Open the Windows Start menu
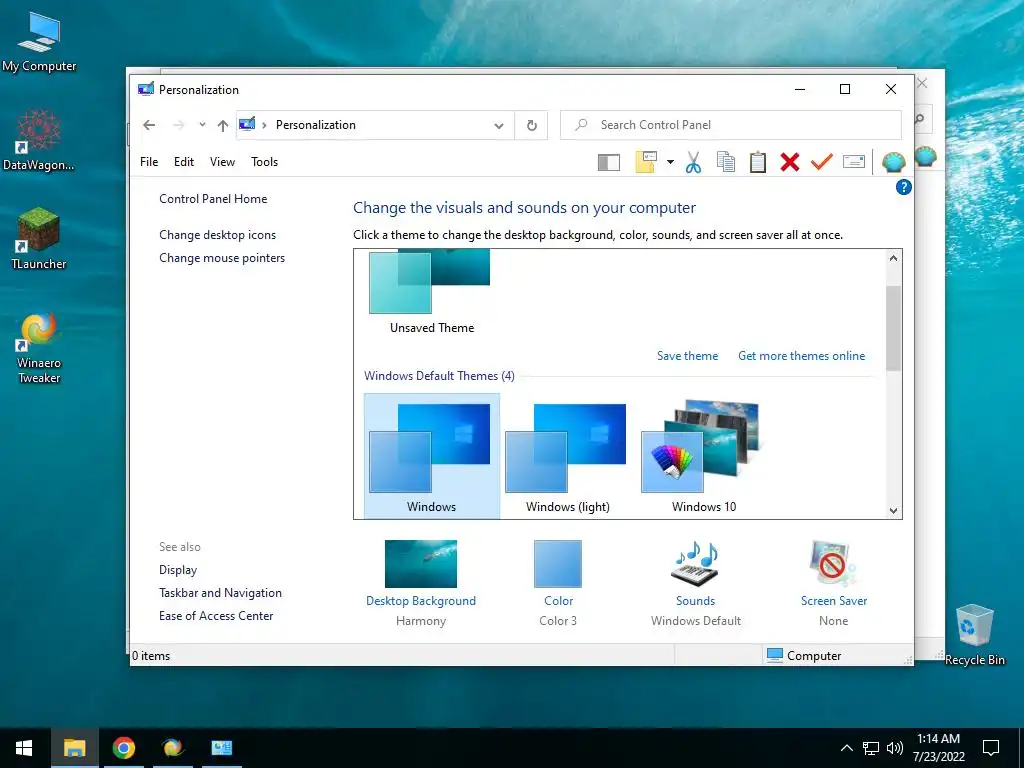This screenshot has height=768, width=1024. [x=24, y=748]
